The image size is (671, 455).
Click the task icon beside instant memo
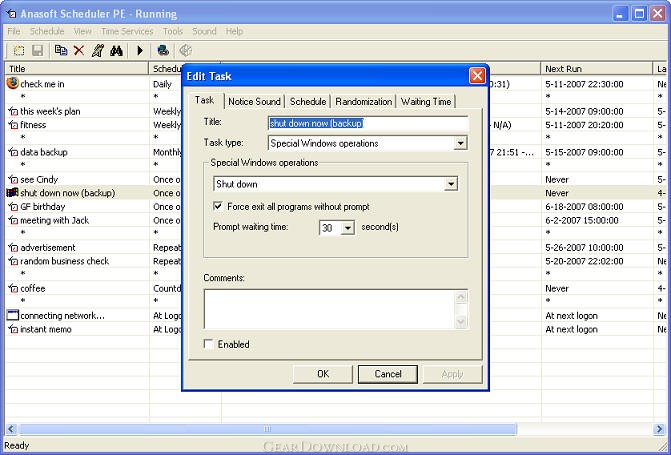coord(13,329)
